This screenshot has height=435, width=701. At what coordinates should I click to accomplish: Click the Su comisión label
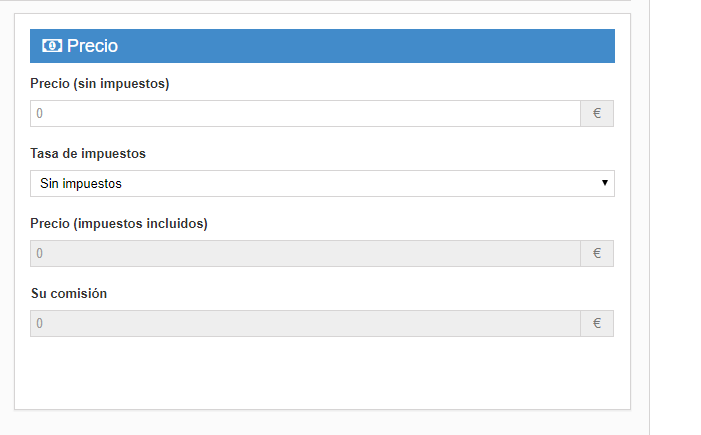[69, 294]
